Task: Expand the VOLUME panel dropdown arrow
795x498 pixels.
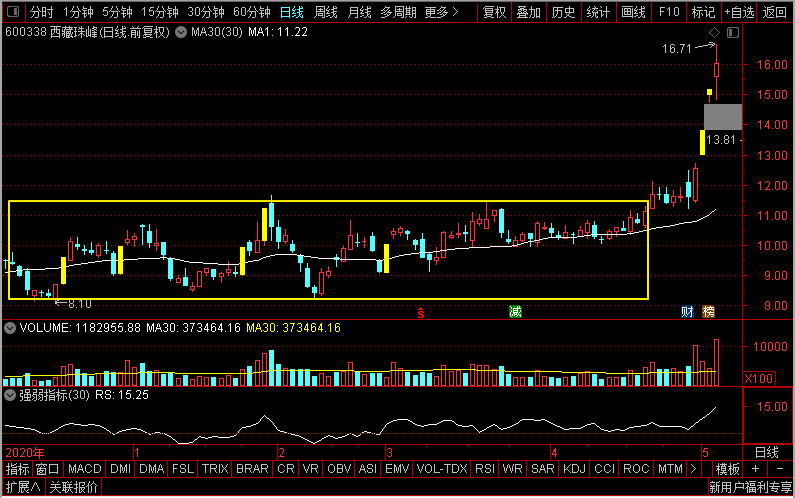Action: (x=10, y=328)
